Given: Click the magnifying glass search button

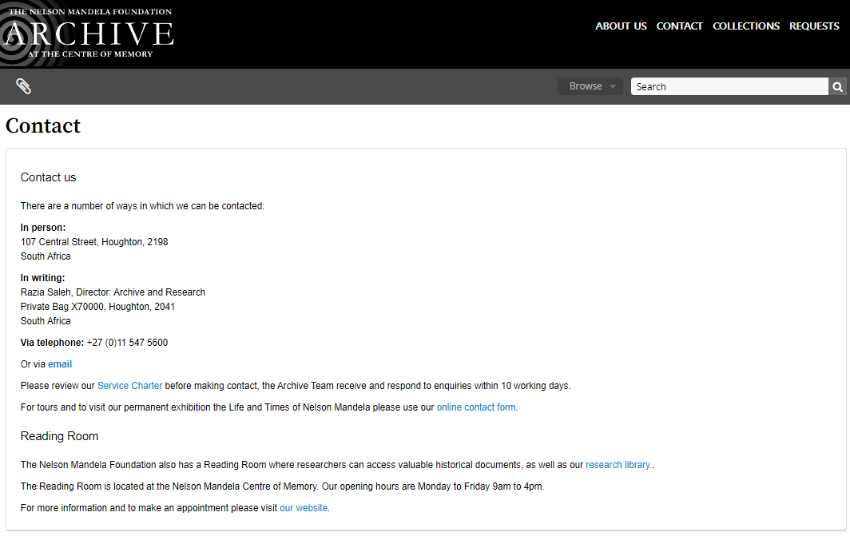Looking at the screenshot, I should coord(838,87).
